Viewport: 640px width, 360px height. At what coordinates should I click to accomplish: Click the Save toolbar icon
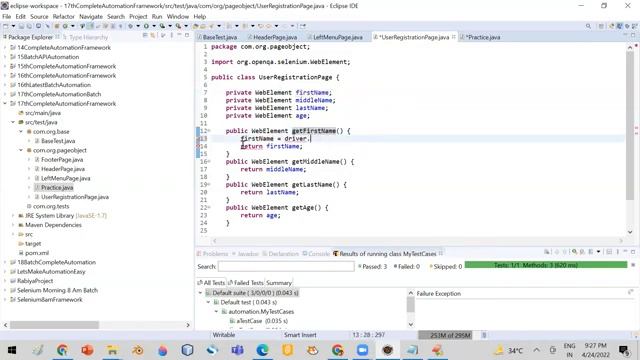click(21, 26)
